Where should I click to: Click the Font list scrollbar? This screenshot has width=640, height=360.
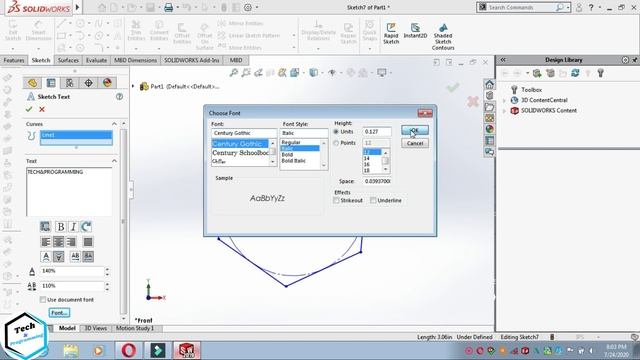[273, 153]
